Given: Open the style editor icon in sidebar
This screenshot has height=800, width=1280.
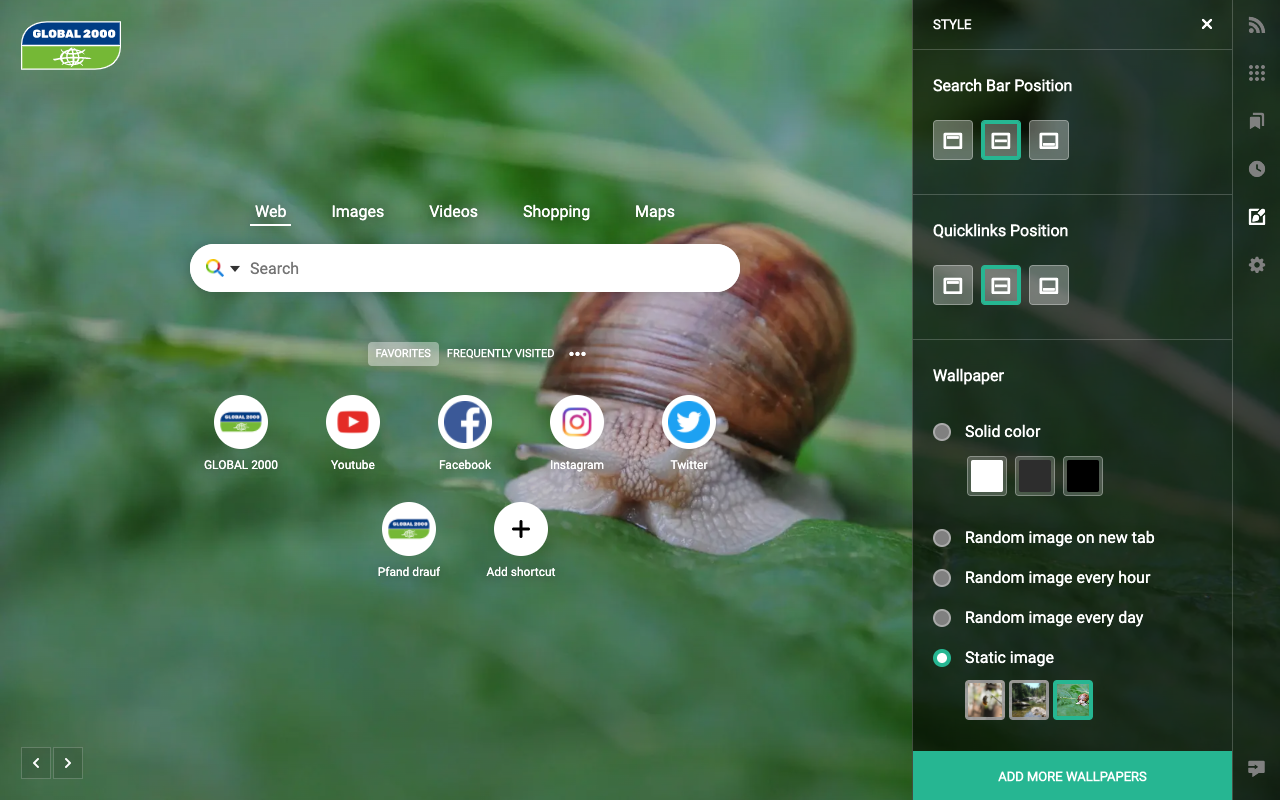Looking at the screenshot, I should tap(1257, 217).
